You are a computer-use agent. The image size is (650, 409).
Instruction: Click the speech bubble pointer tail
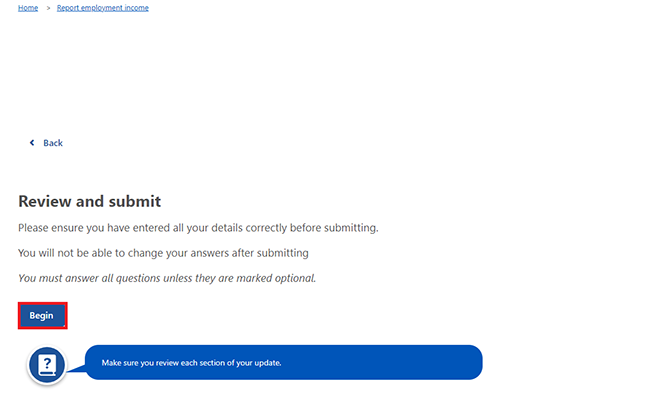pyautogui.click(x=76, y=368)
